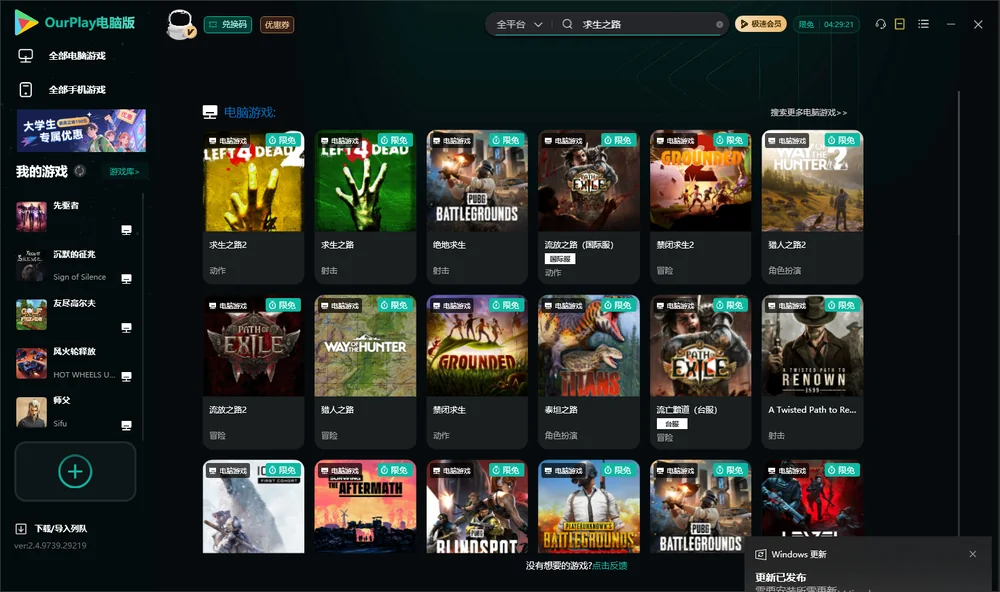Open the 流放之路2 game card
The image size is (1000, 592).
click(253, 372)
